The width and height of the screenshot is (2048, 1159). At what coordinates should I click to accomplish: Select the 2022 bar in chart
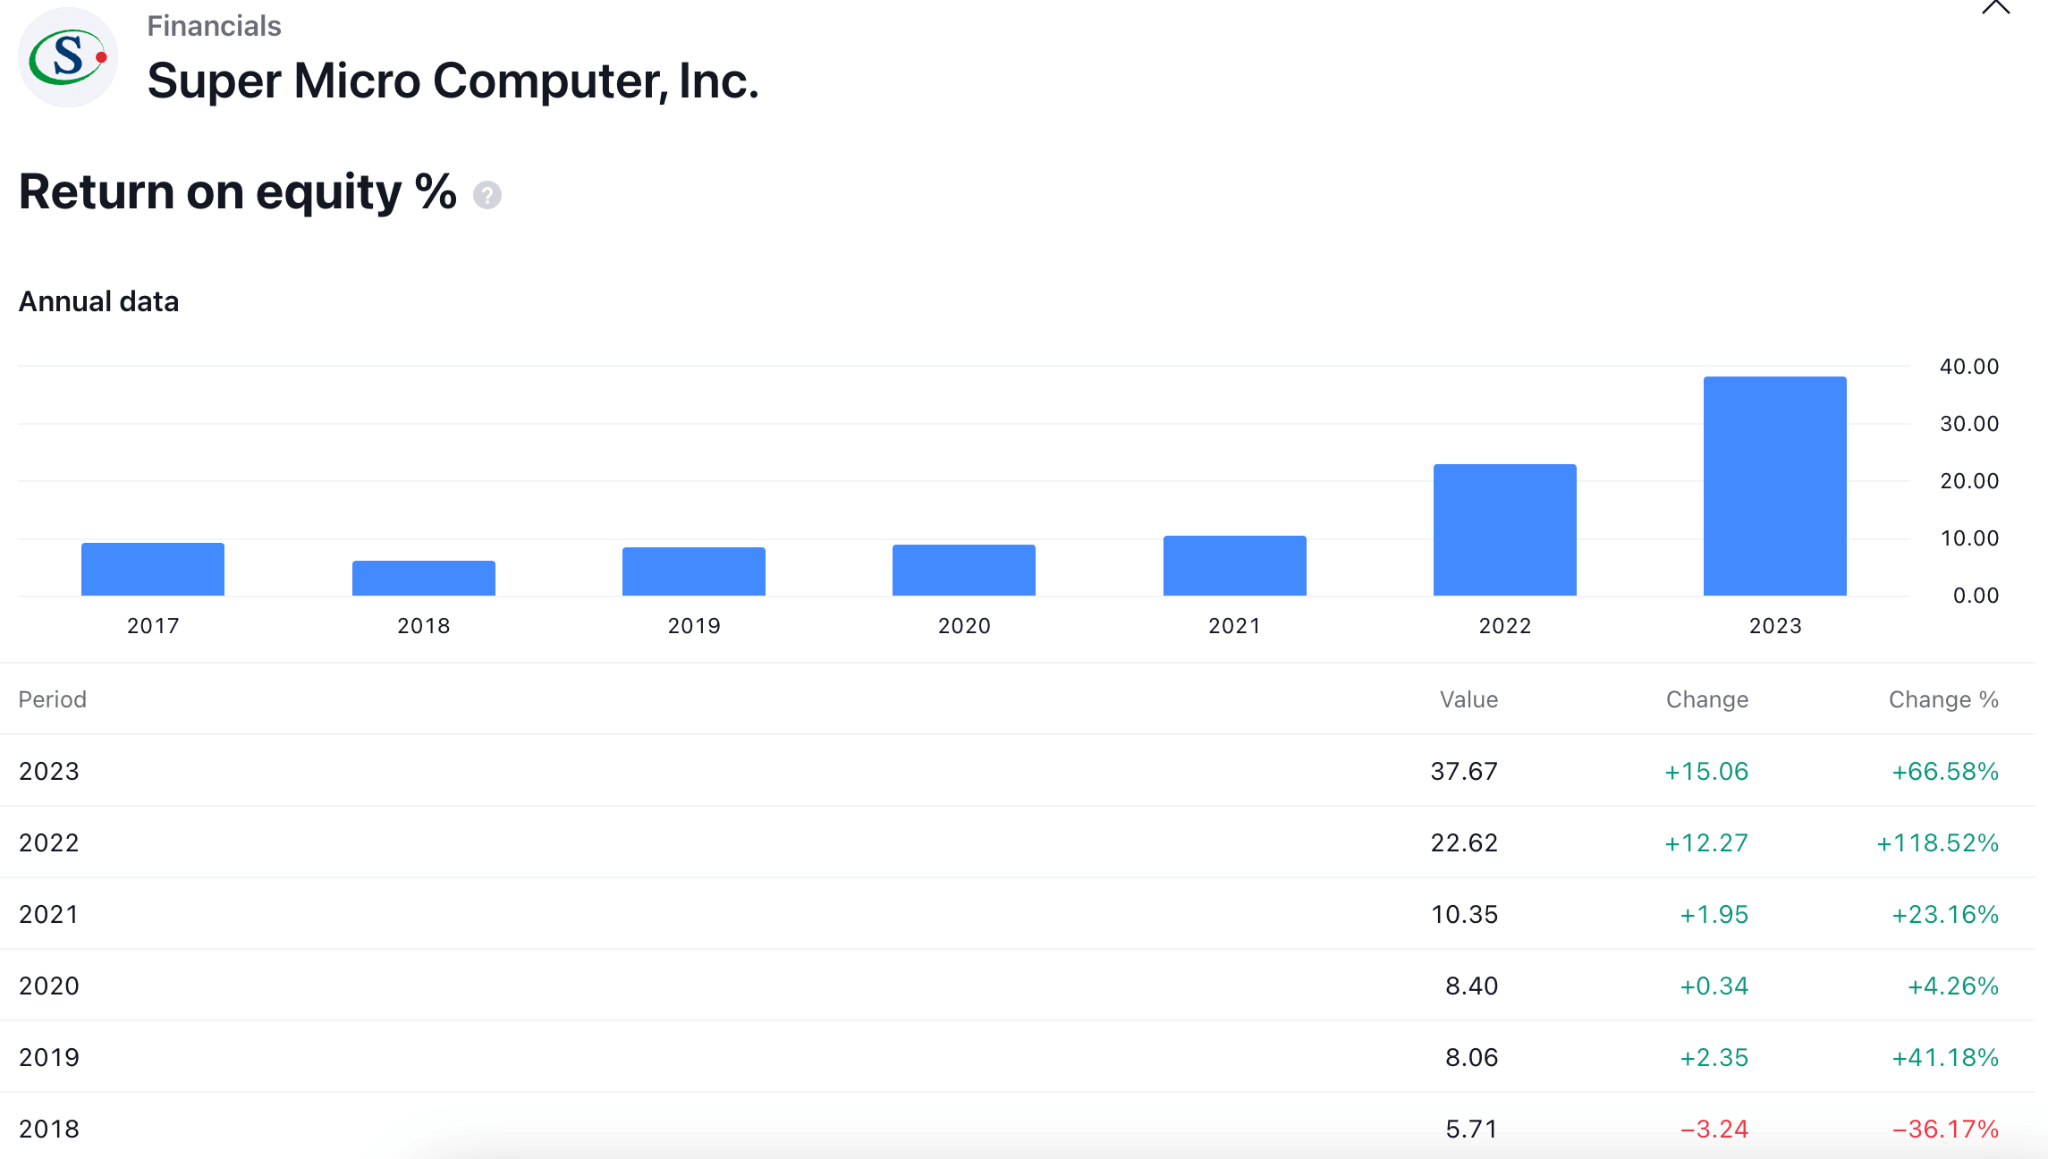click(x=1505, y=530)
